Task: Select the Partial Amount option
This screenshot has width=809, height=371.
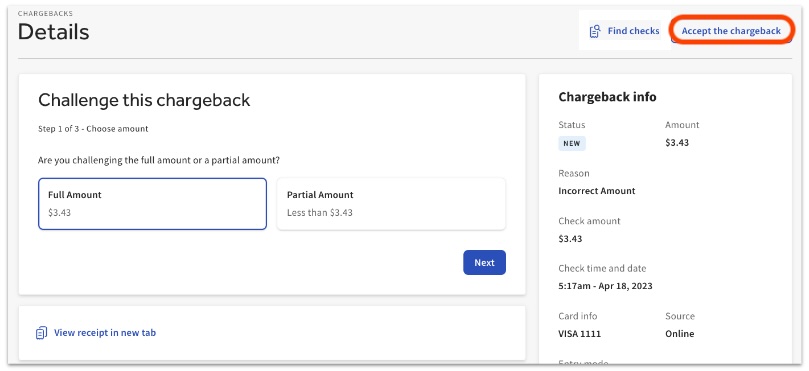Action: (x=391, y=204)
